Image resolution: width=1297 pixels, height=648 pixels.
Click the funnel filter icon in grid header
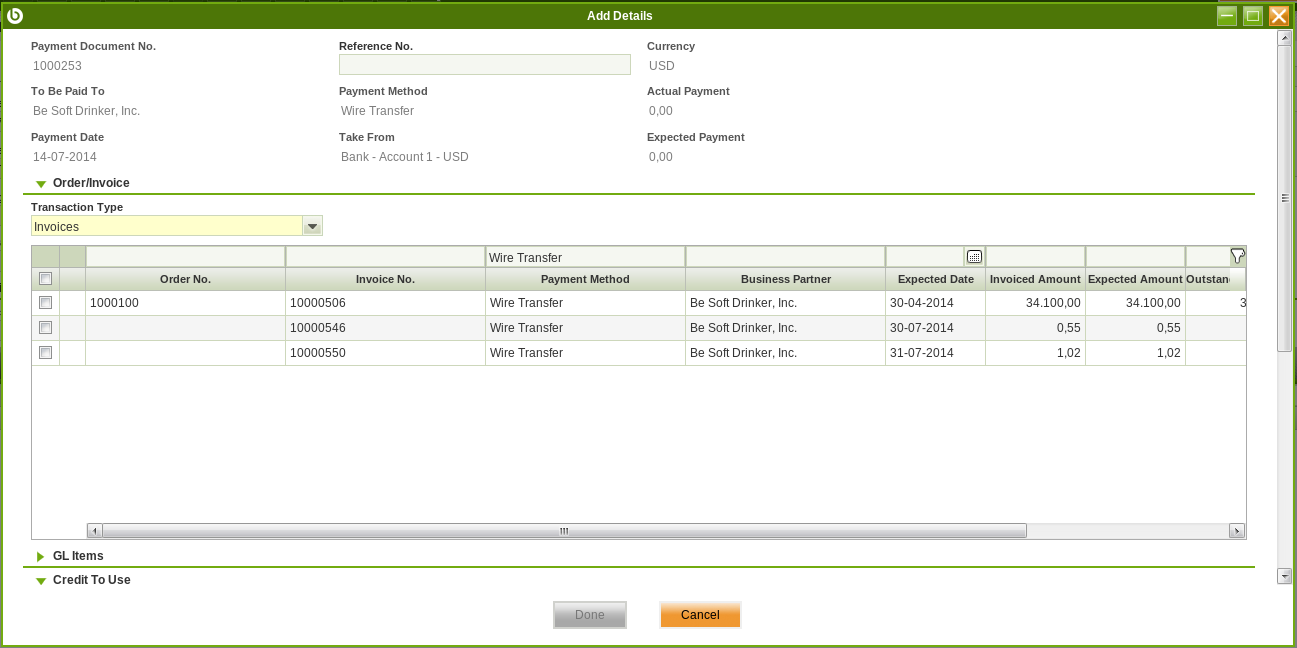(x=1237, y=256)
